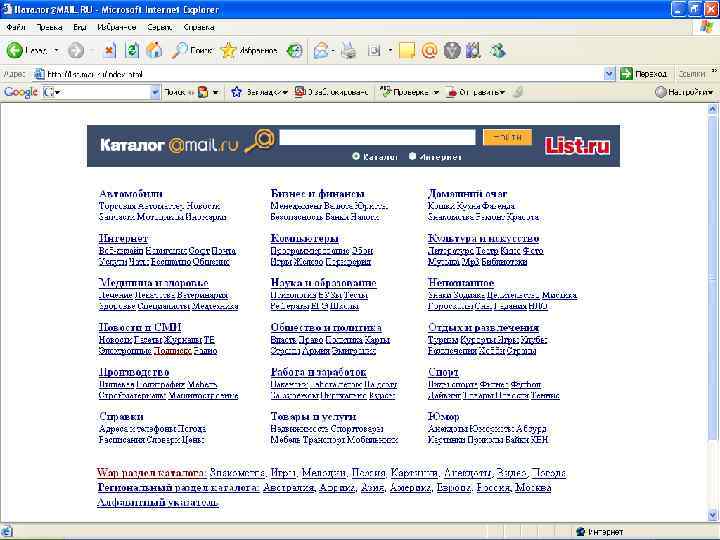Click the magnifier logo beside Каталог @mail.ru
720x540 pixels.
[259, 141]
